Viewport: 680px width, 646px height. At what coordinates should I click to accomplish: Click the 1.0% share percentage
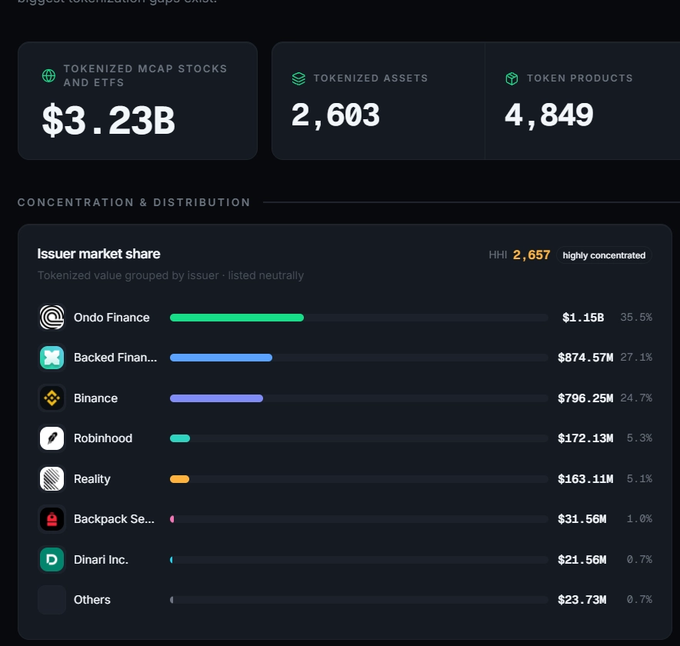[x=639, y=519]
